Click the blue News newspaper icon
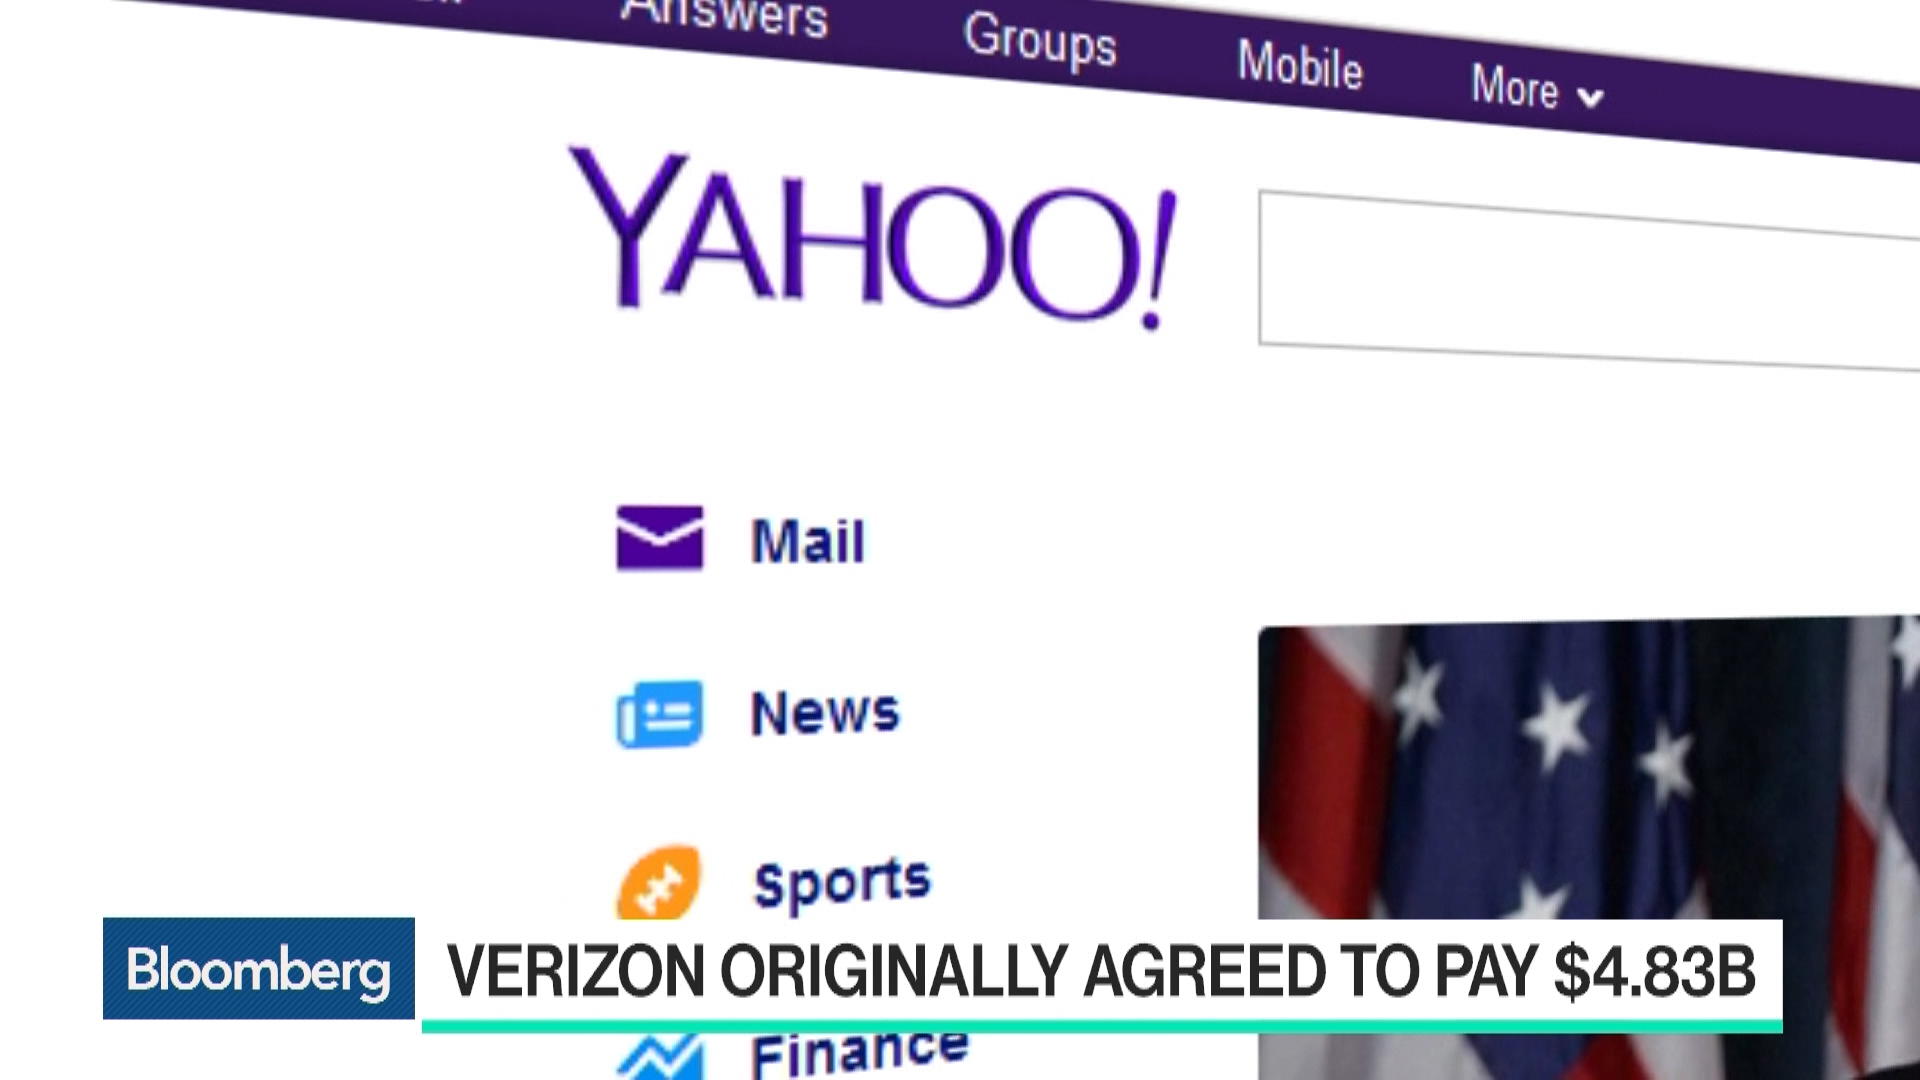Viewport: 1920px width, 1080px height. 659,714
